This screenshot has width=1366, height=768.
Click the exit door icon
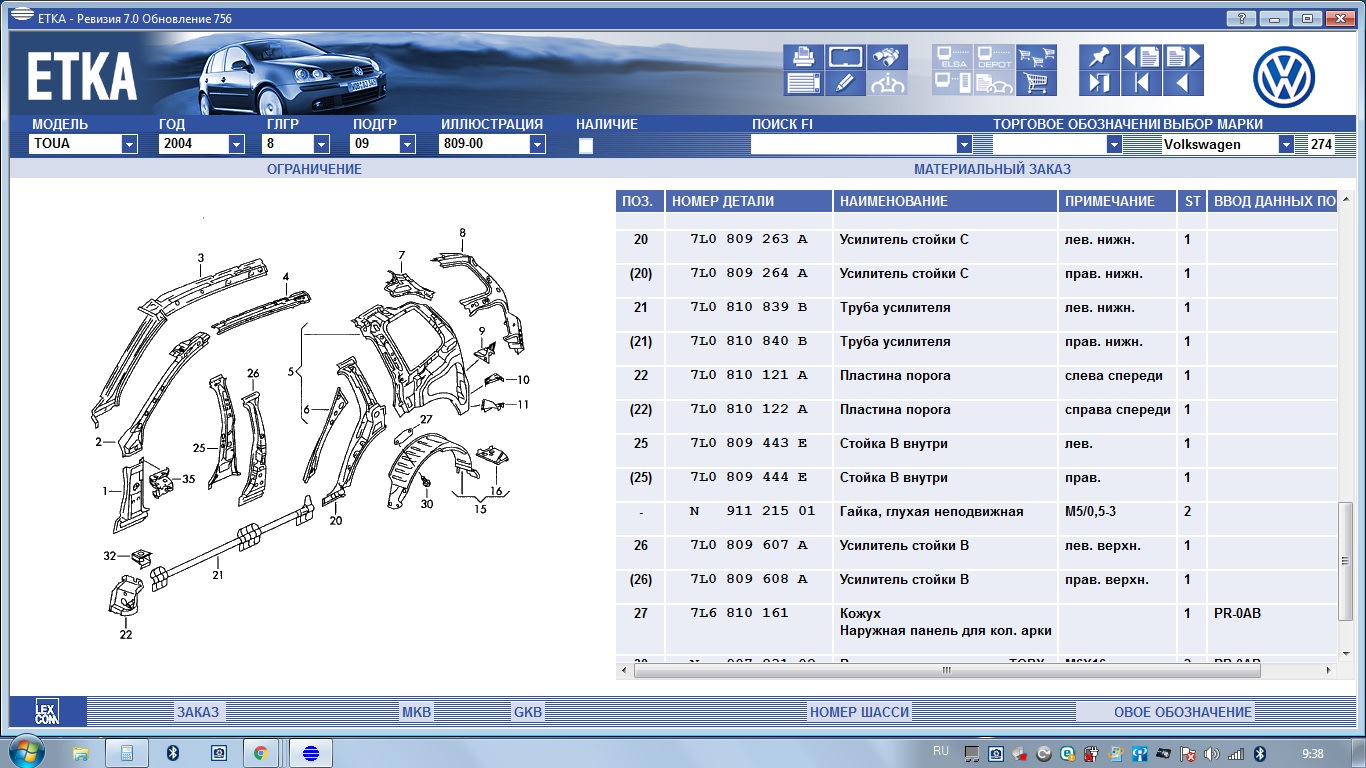click(x=1099, y=84)
